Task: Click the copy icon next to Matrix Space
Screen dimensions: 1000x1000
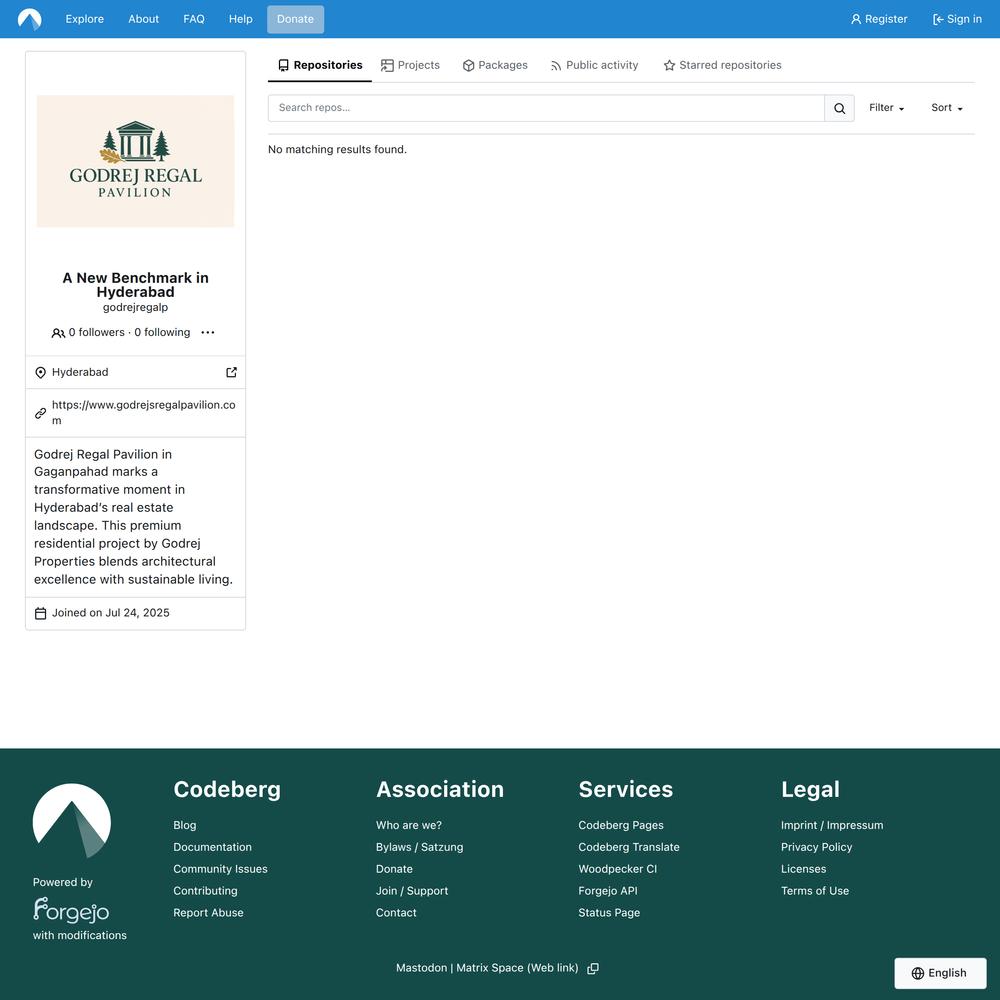Action: (x=592, y=968)
